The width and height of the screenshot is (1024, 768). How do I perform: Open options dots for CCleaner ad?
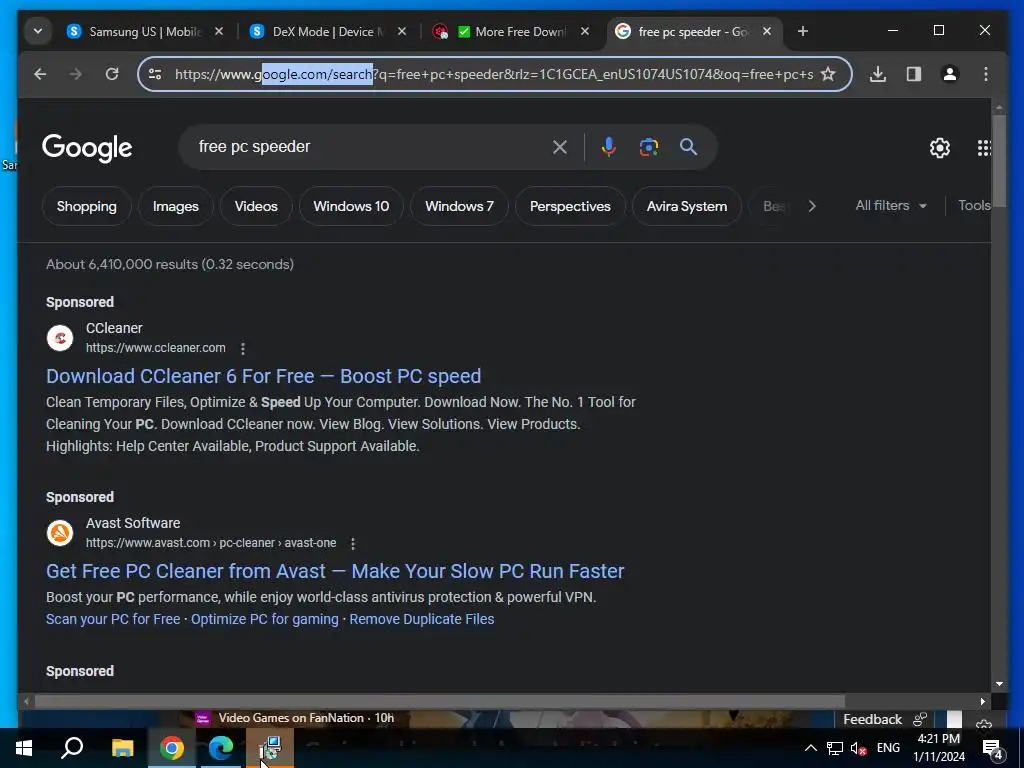click(x=243, y=349)
